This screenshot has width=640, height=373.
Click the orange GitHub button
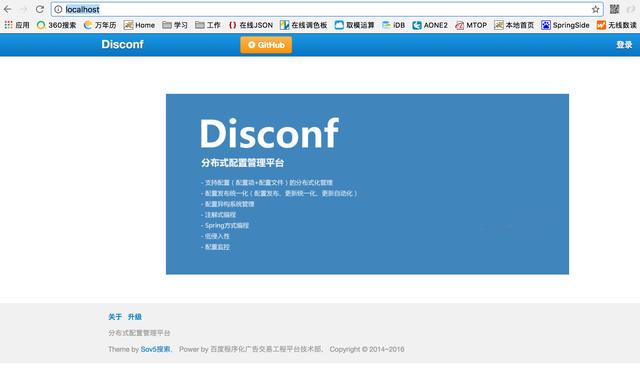click(x=266, y=45)
